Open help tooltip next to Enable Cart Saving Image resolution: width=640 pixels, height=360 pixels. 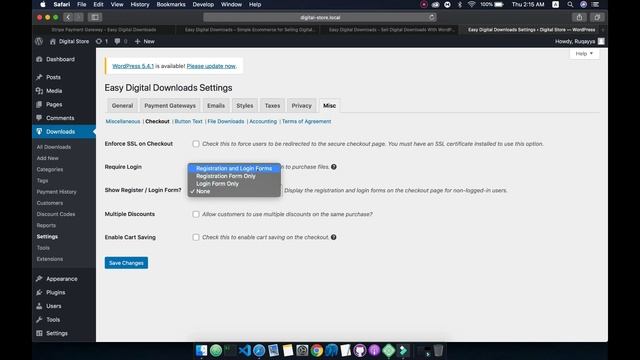[x=333, y=237]
